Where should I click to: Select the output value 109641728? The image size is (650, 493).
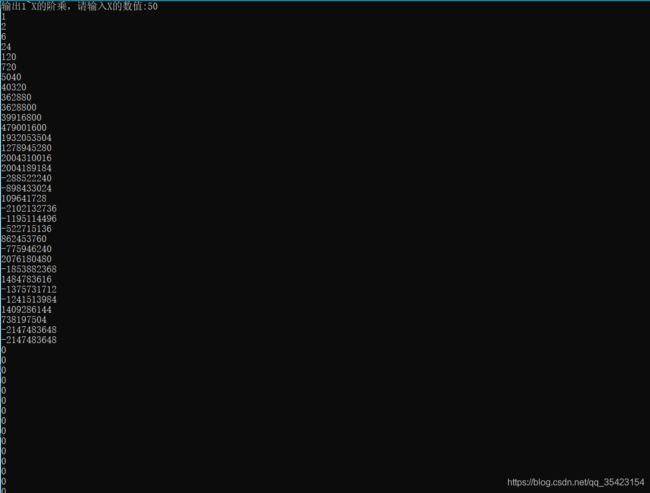[24, 199]
